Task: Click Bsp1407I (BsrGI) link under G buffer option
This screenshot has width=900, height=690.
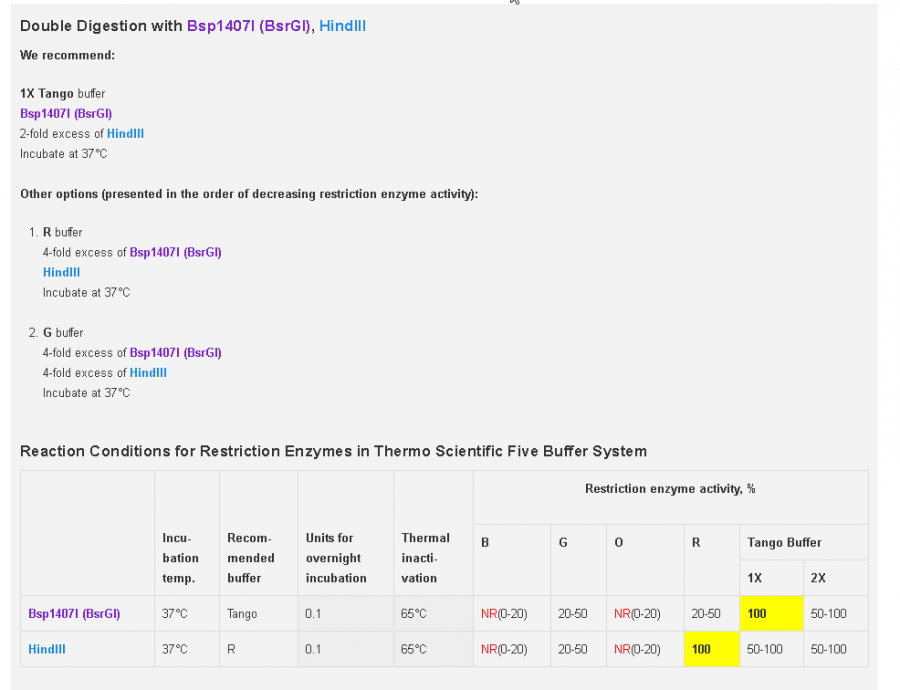Action: click(x=175, y=352)
